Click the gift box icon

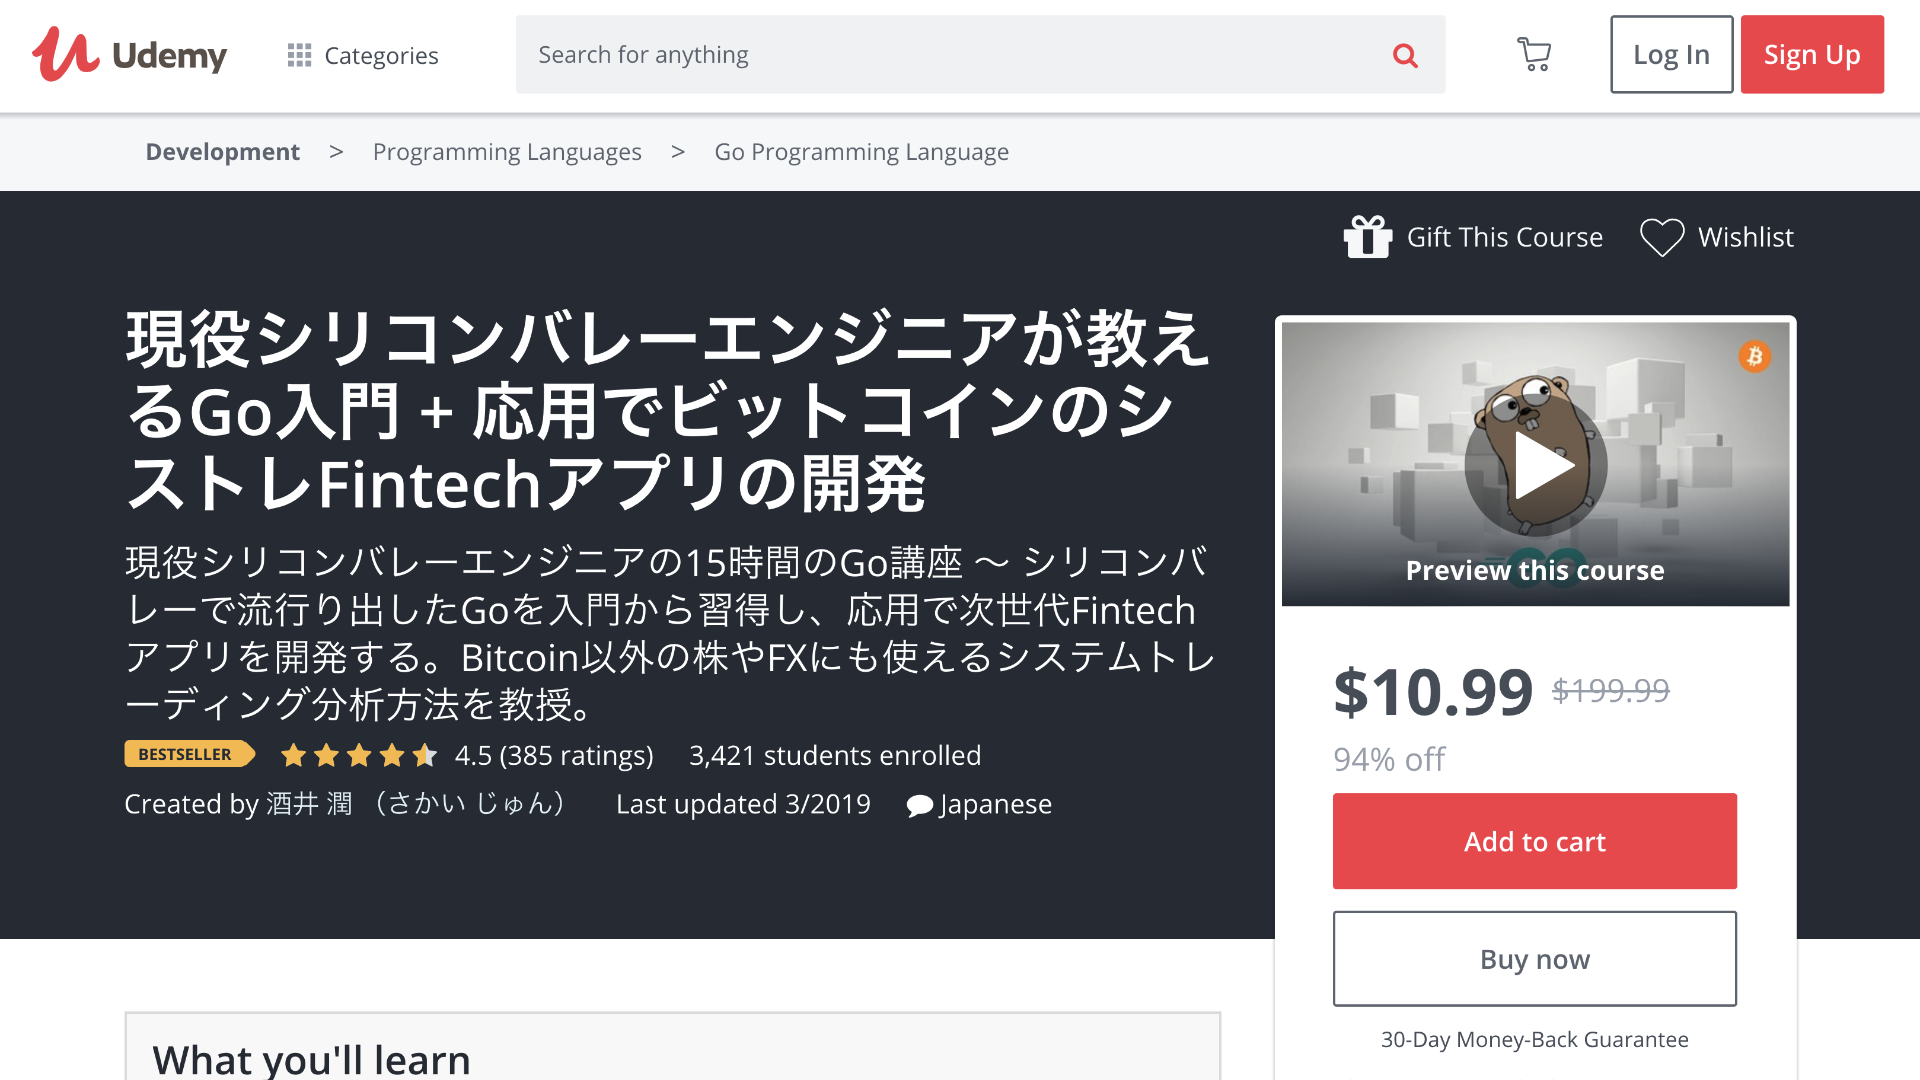click(x=1367, y=237)
